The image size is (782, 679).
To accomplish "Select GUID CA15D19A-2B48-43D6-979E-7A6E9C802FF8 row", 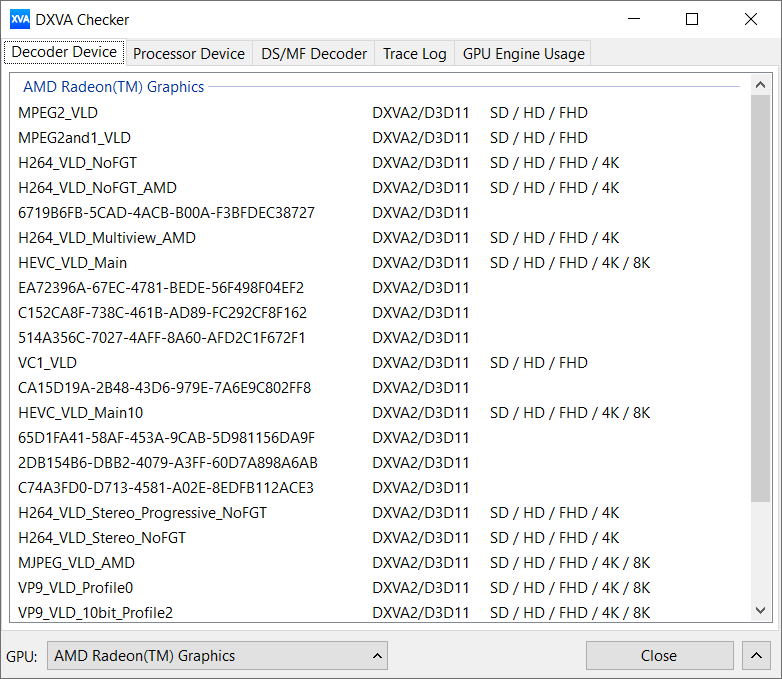I will [380, 388].
